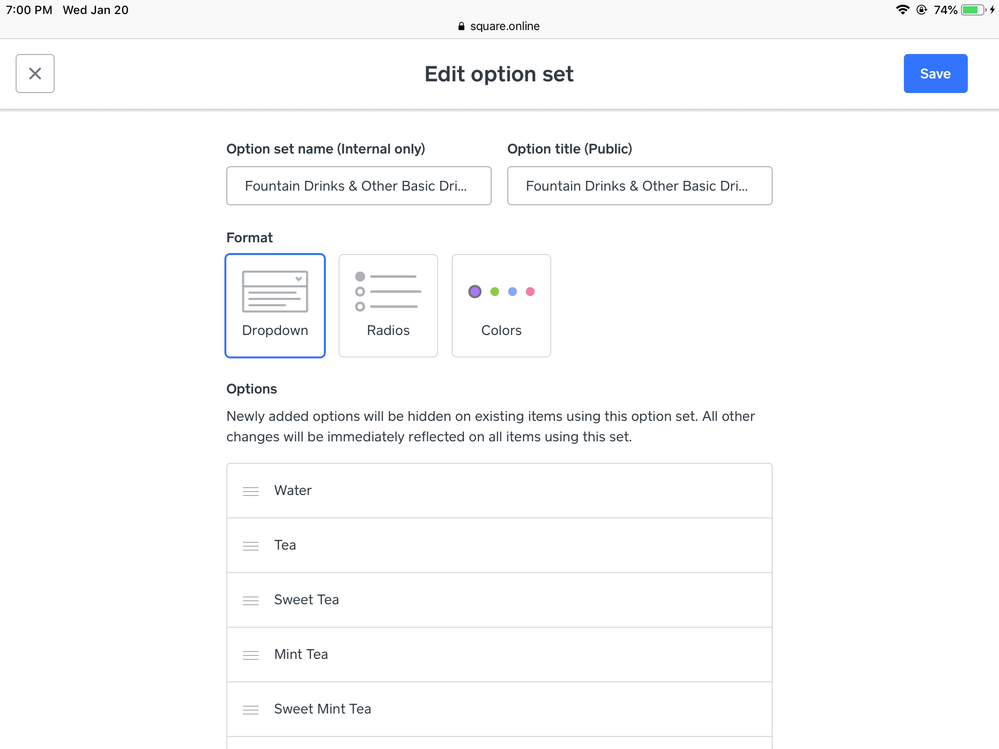Click the Option set name input field
The width and height of the screenshot is (999, 749).
(x=358, y=186)
